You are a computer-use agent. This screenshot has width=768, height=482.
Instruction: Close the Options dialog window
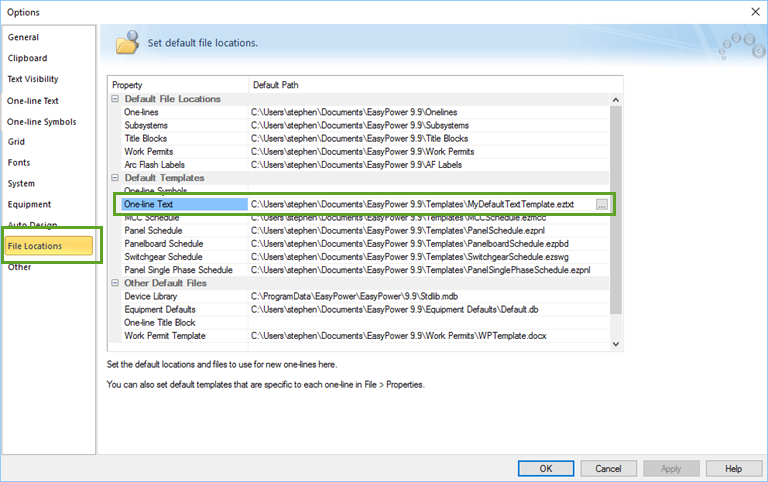[755, 12]
